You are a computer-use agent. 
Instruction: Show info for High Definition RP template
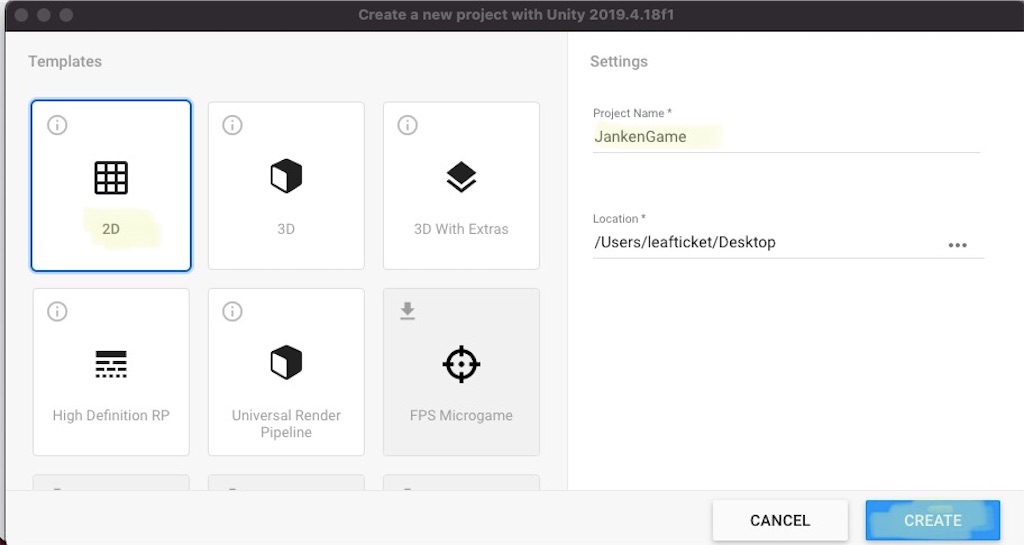57,312
